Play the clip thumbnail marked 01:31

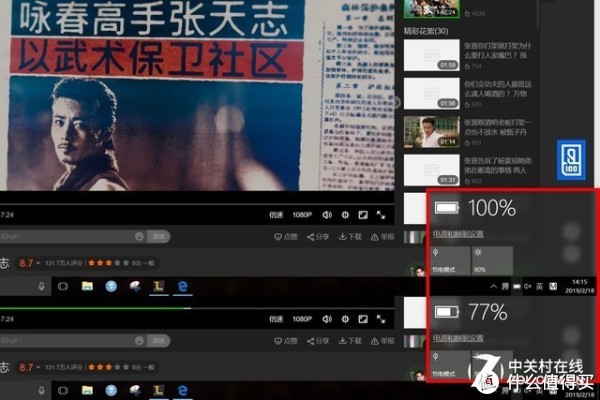click(432, 170)
